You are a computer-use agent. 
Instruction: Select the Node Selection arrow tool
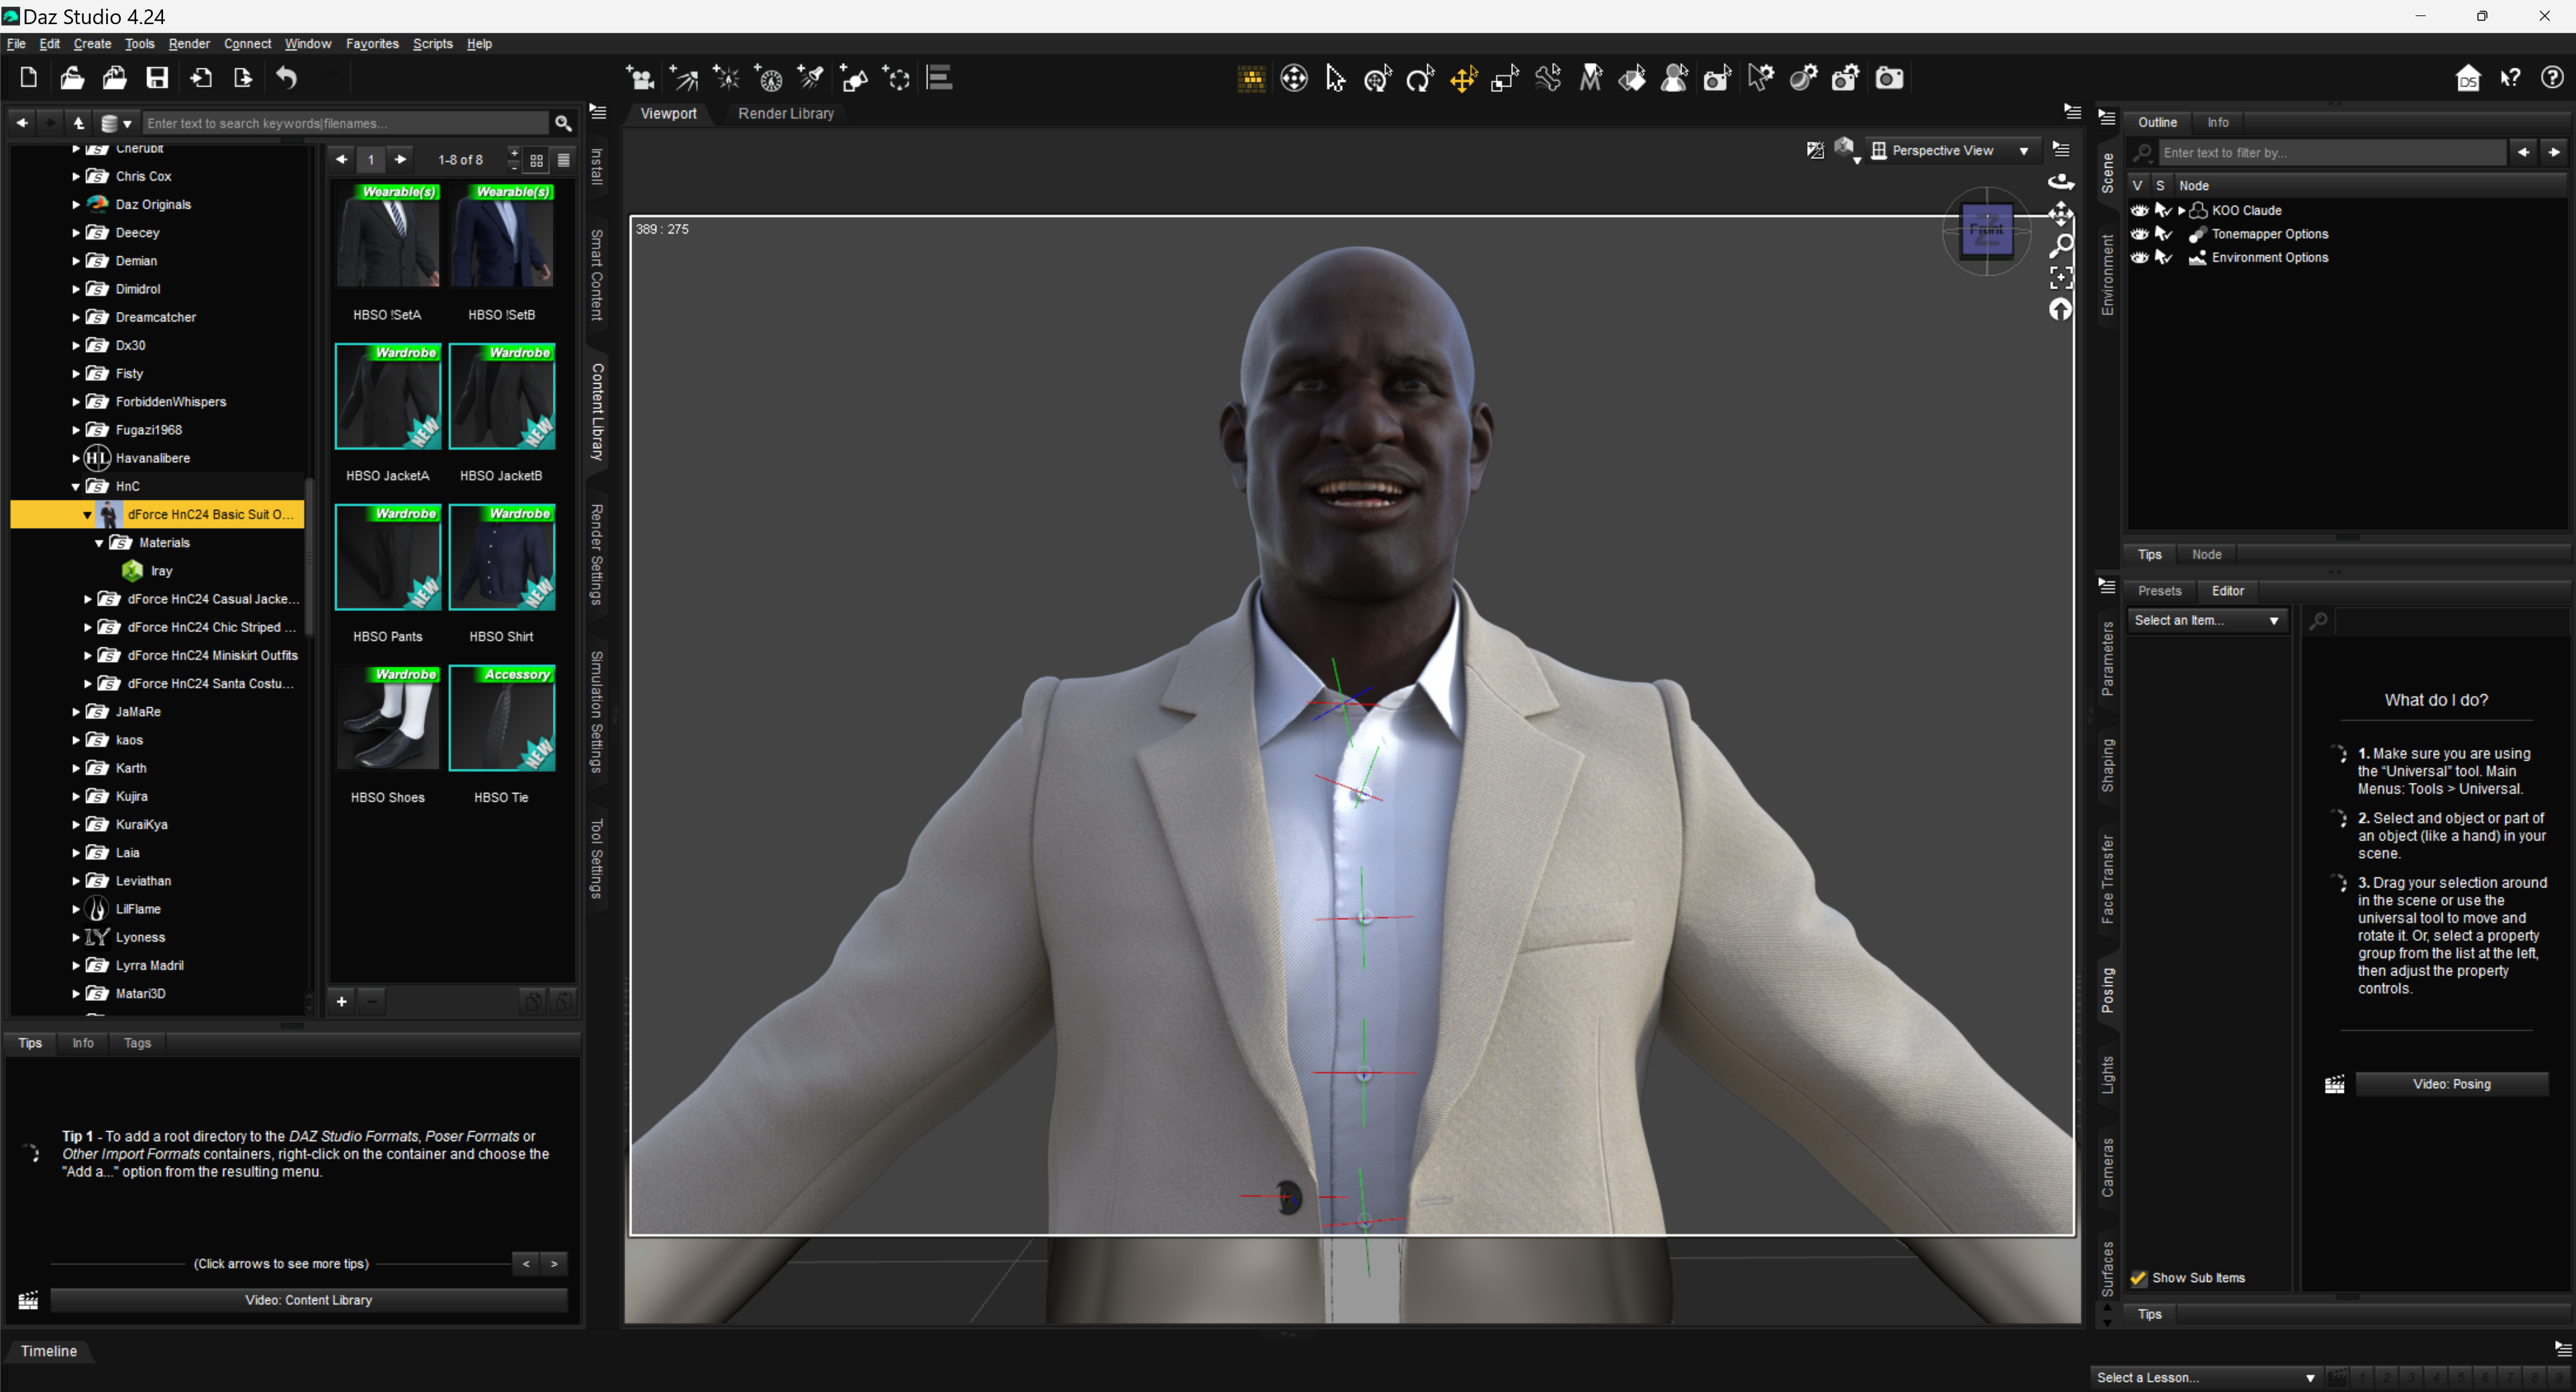(x=1335, y=78)
